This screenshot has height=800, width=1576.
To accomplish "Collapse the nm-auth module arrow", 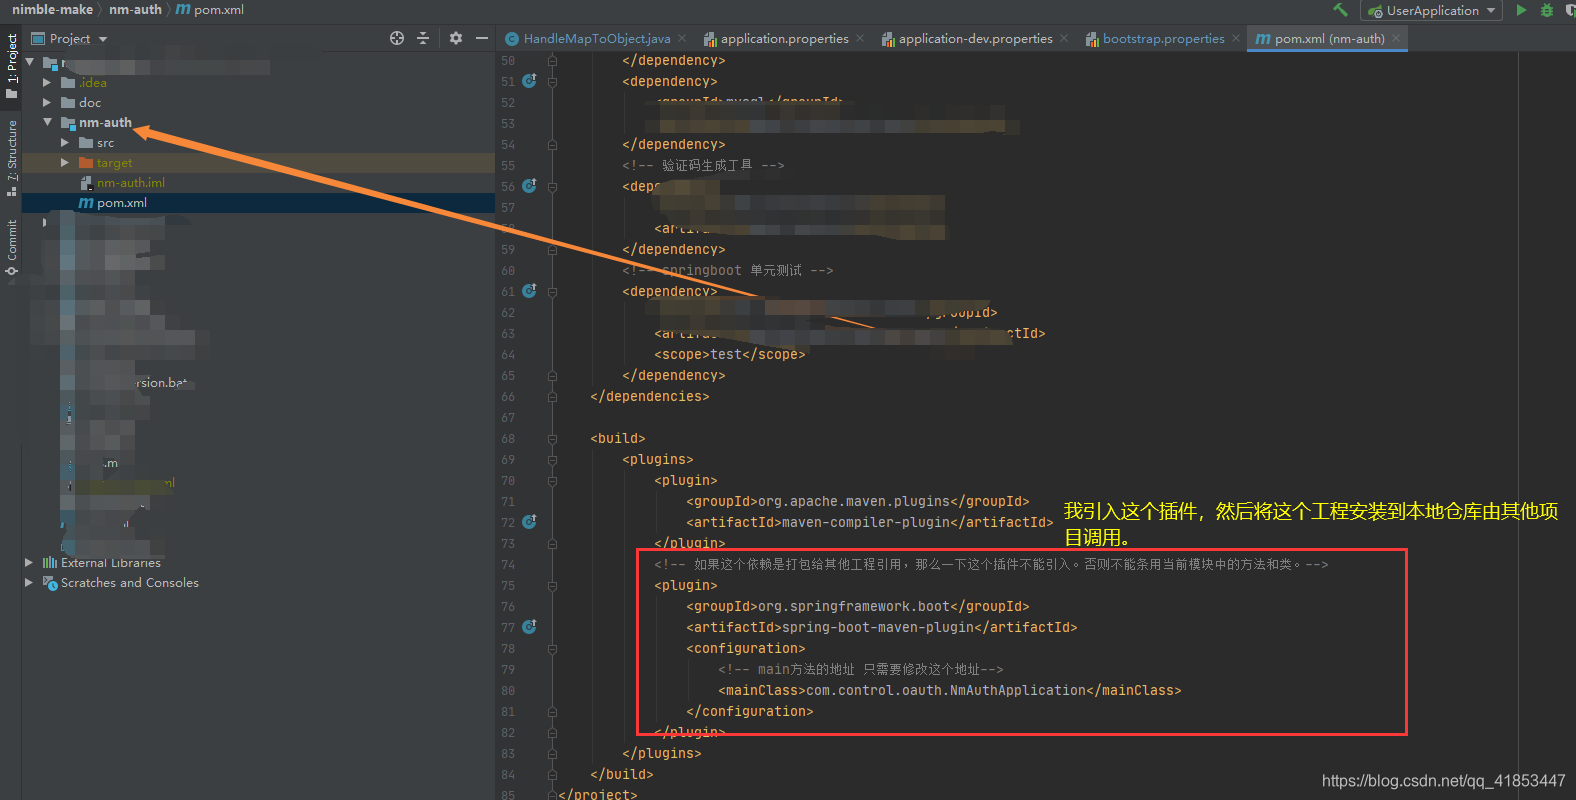I will (x=47, y=123).
